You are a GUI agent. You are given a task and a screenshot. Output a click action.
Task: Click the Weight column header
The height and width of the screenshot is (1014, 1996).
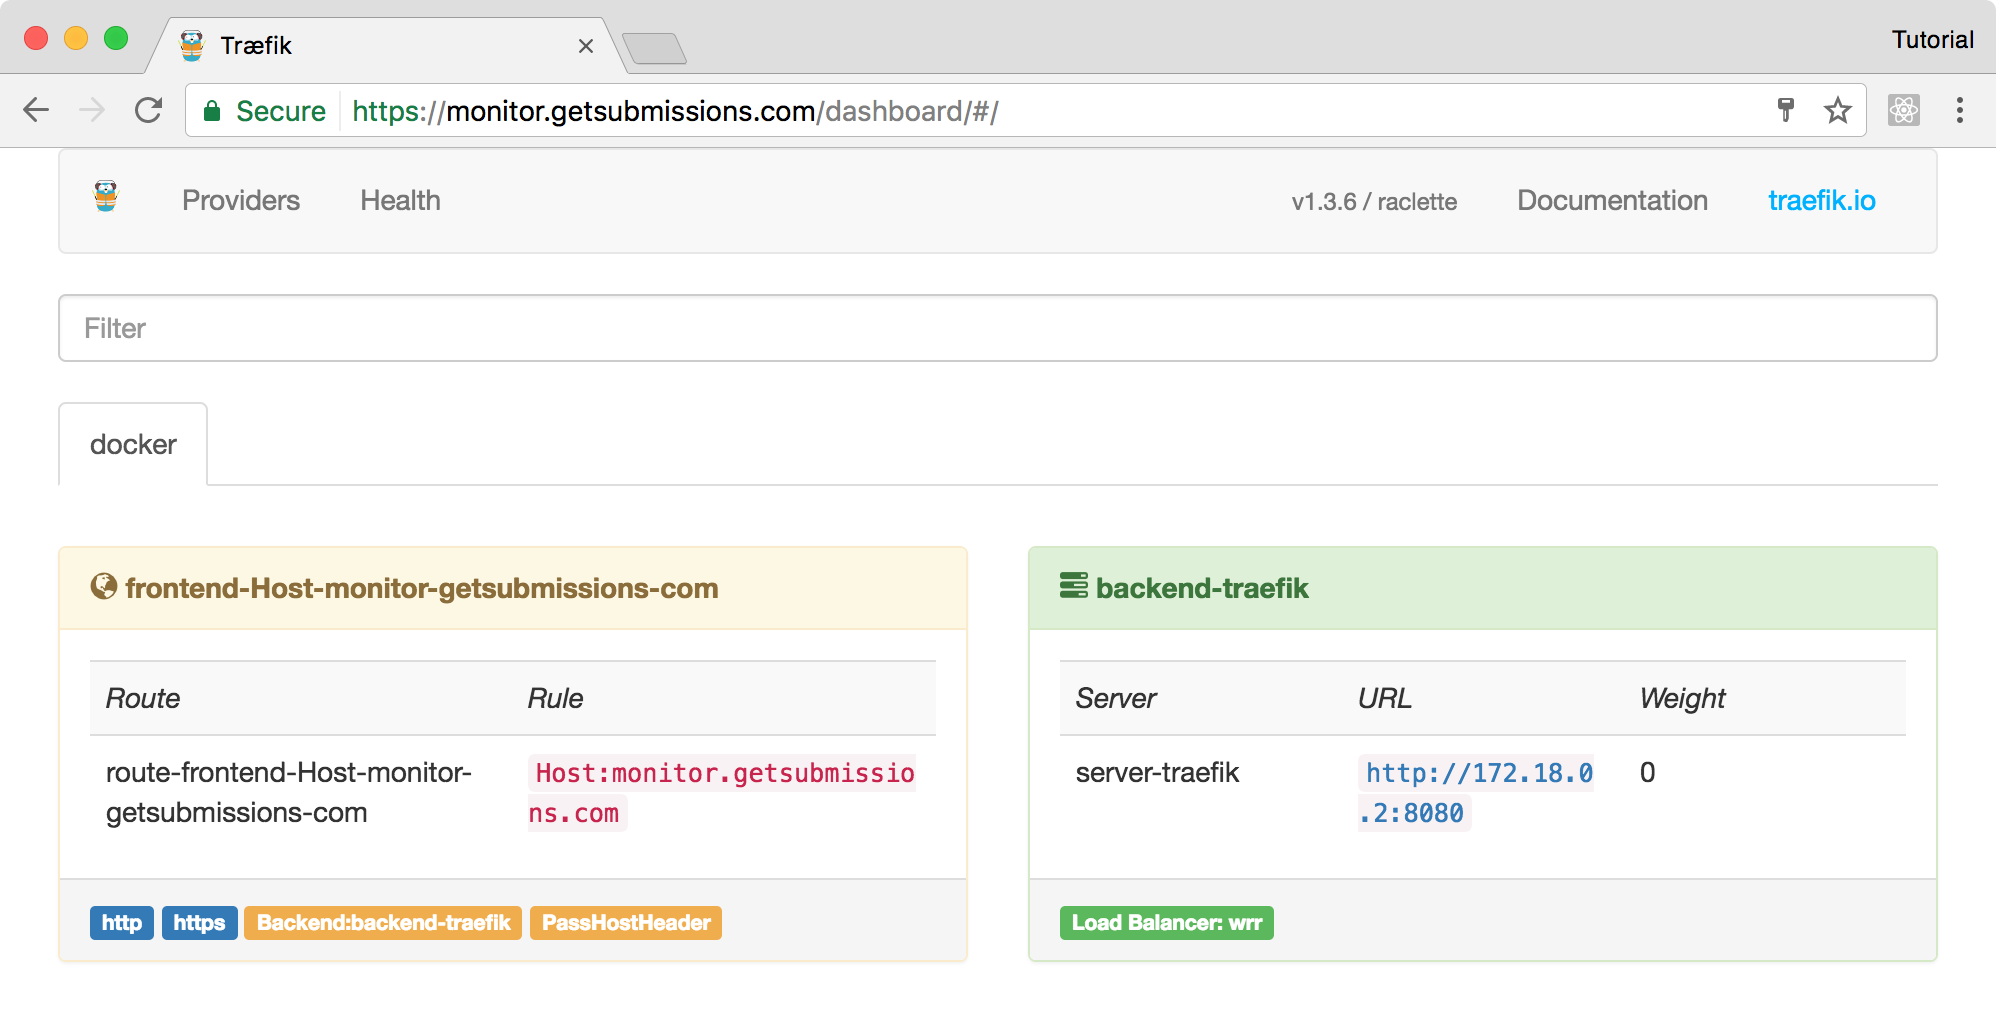(x=1683, y=698)
